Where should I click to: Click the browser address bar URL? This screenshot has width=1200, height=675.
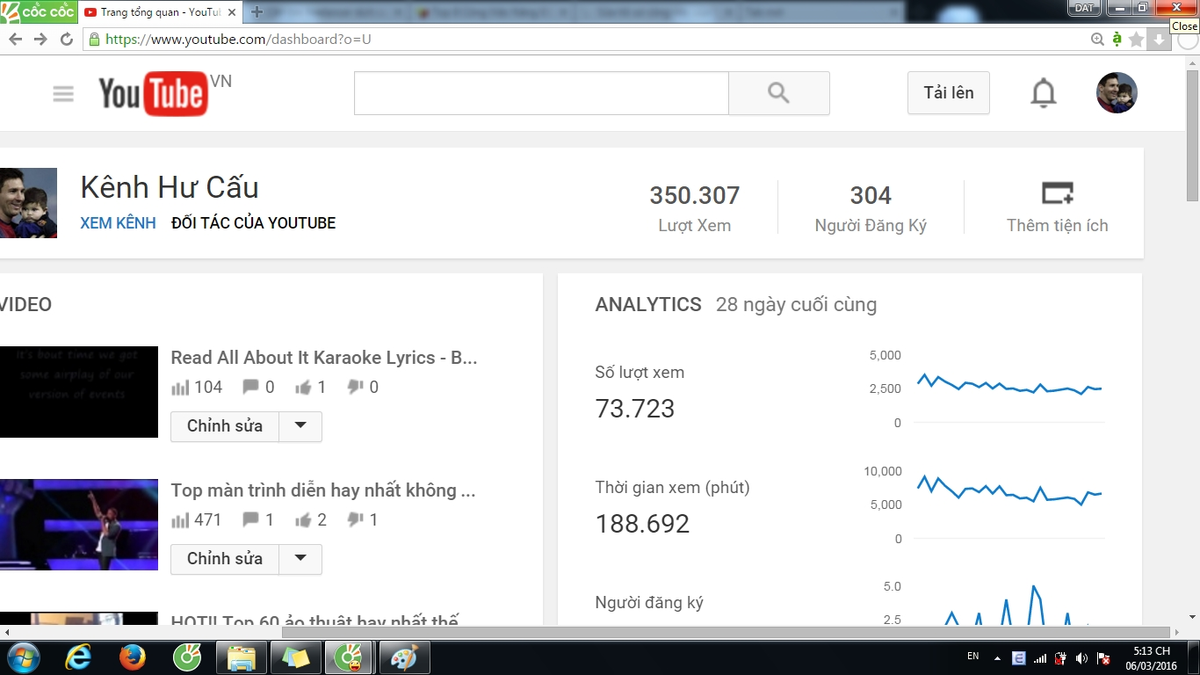[x=238, y=39]
